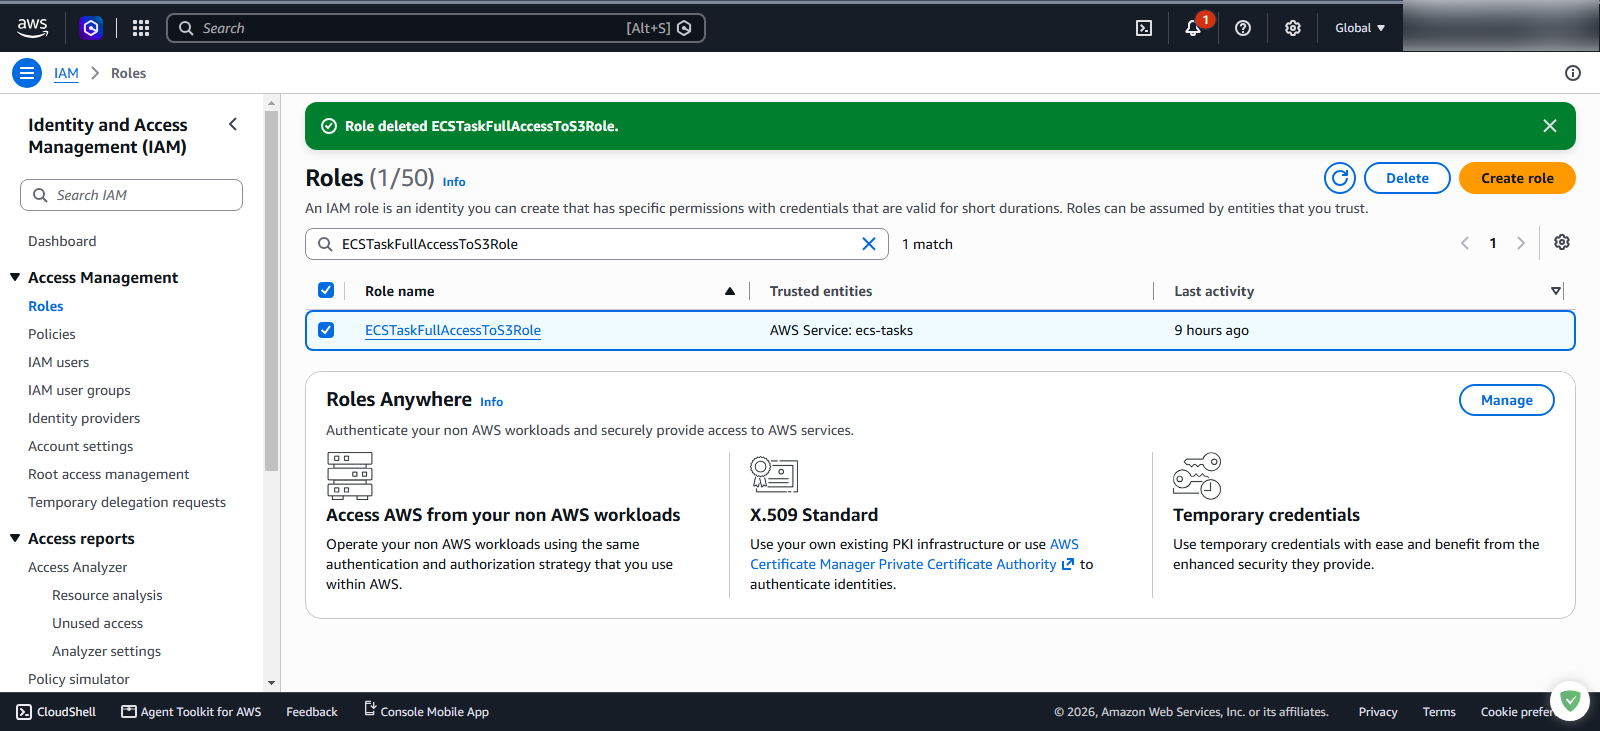The height and width of the screenshot is (731, 1600).
Task: Click Manage in Roles Anywhere
Action: pyautogui.click(x=1507, y=400)
